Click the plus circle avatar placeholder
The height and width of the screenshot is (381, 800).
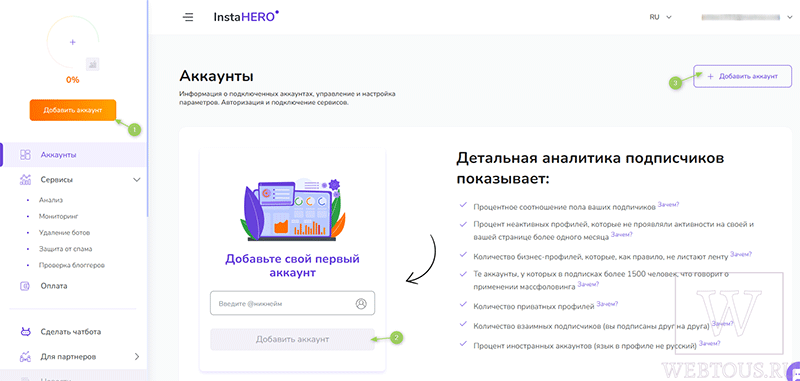pyautogui.click(x=72, y=42)
